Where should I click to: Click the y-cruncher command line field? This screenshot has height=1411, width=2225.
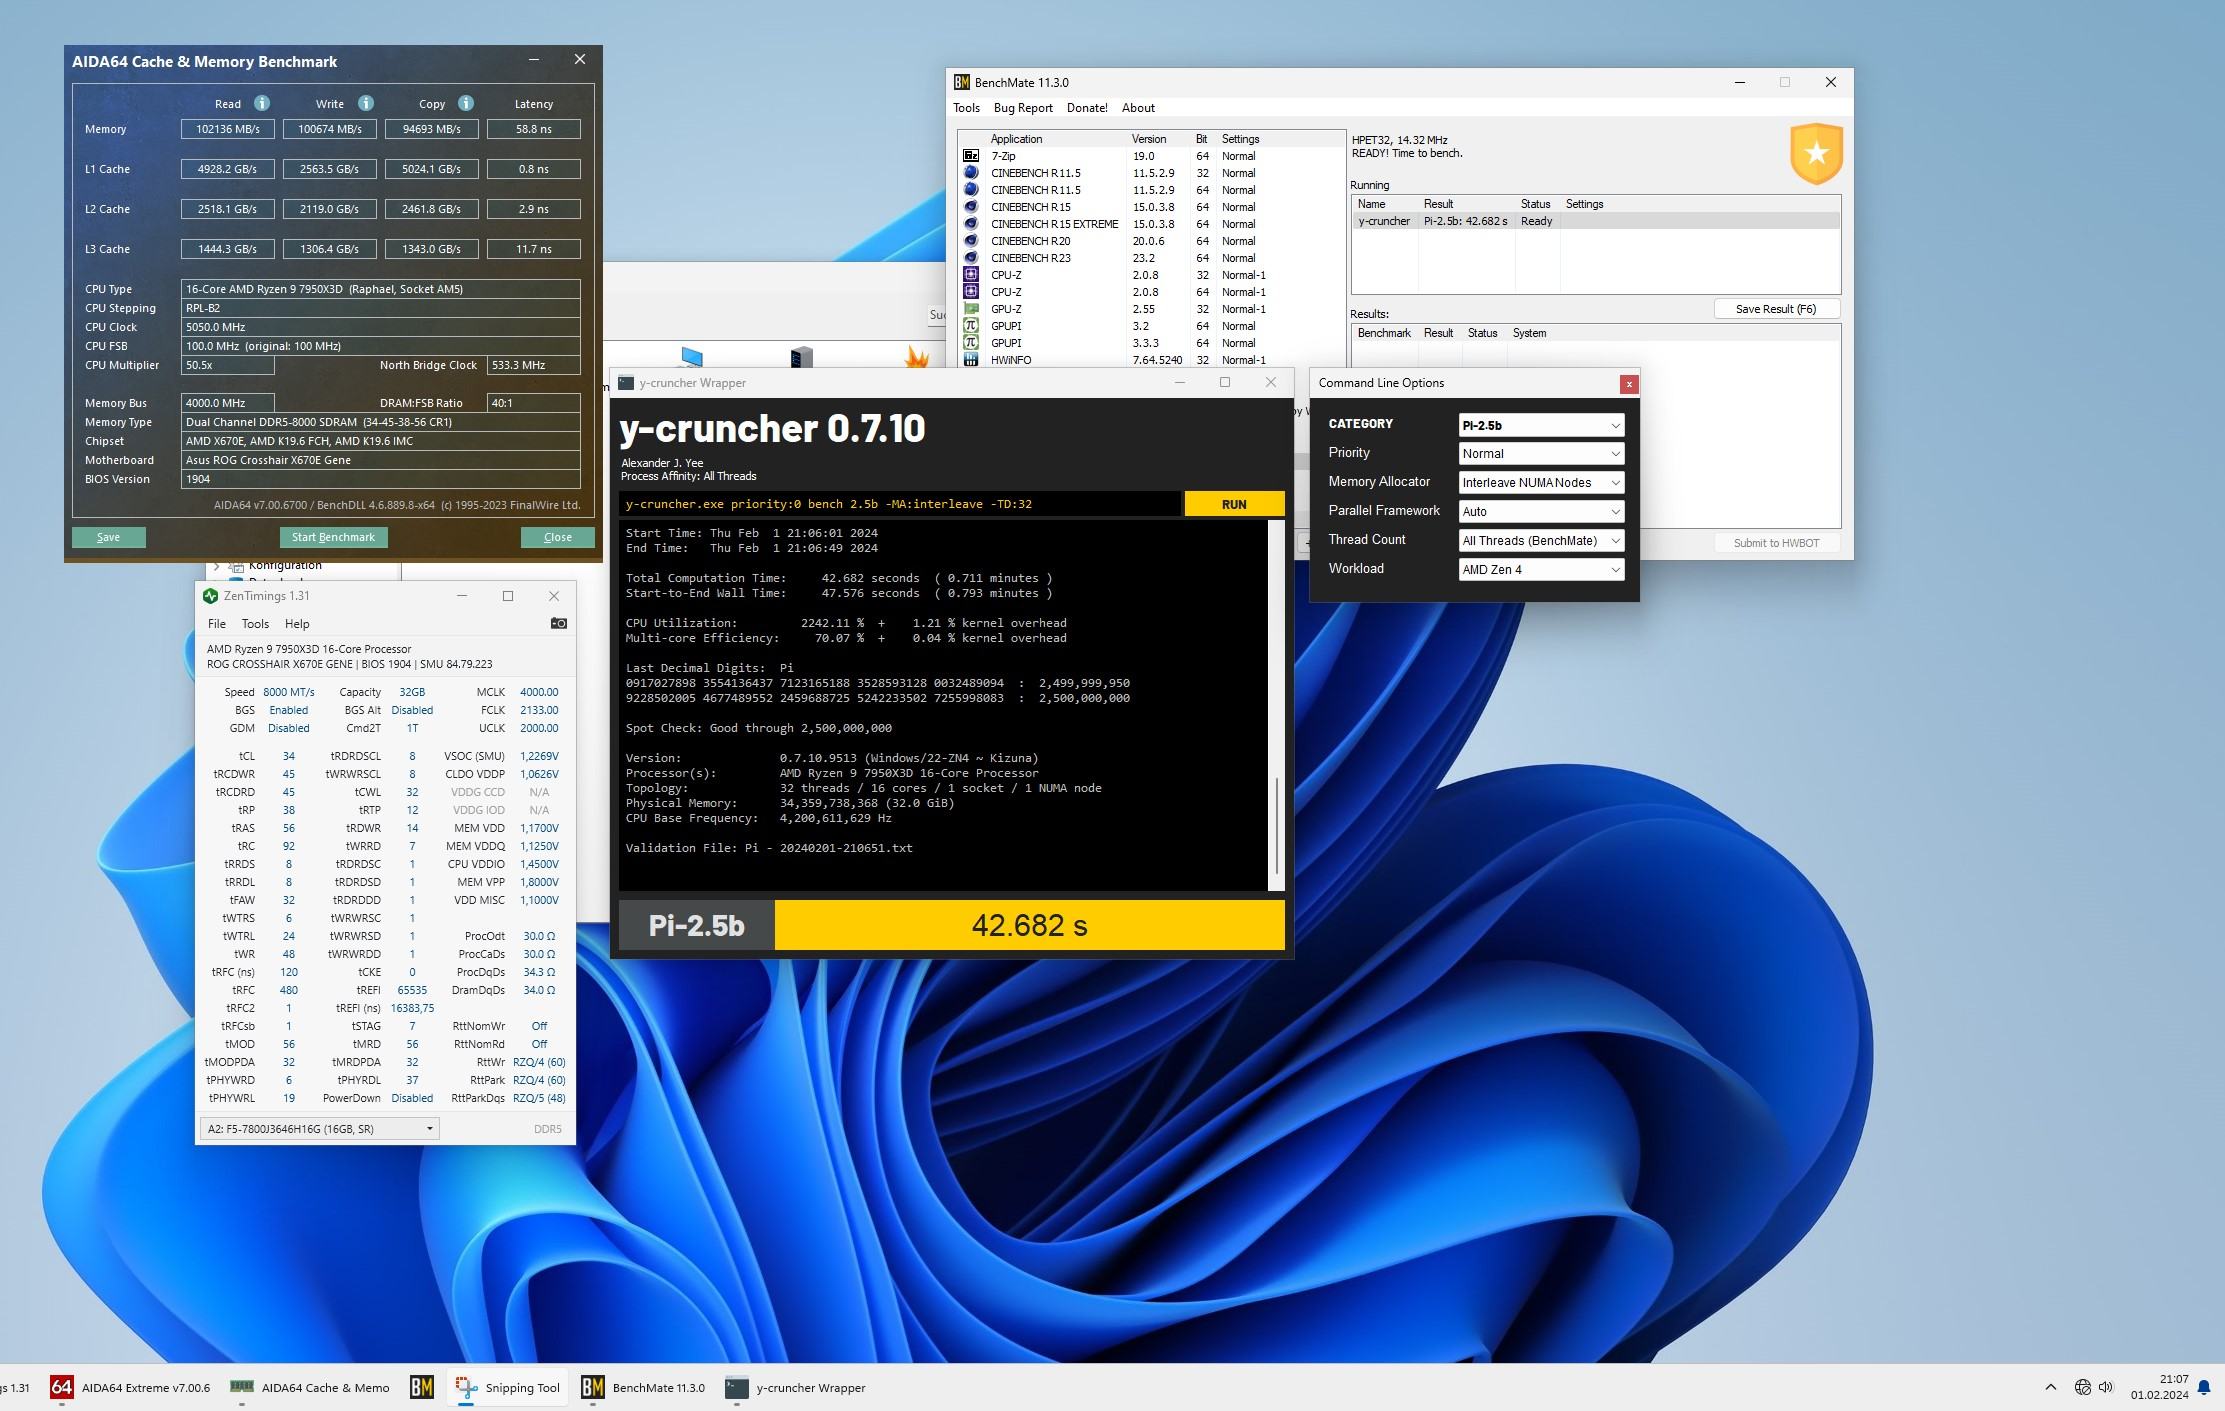click(900, 504)
